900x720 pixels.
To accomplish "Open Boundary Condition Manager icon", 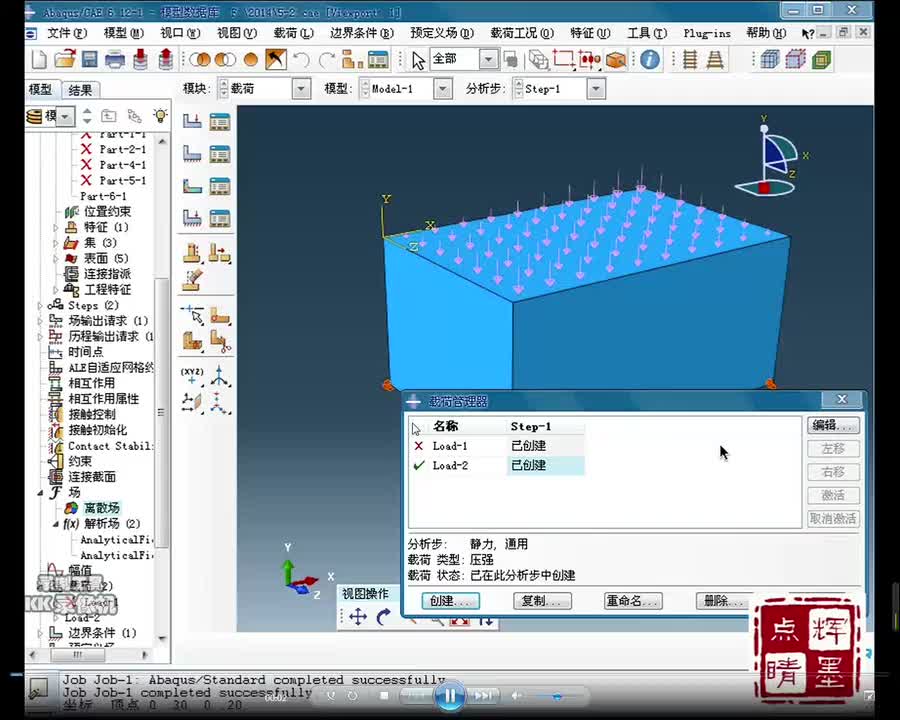I will tap(220, 153).
